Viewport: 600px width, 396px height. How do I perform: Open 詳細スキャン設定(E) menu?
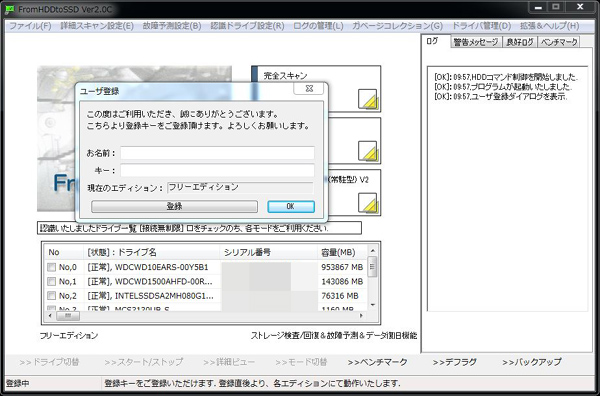97,26
